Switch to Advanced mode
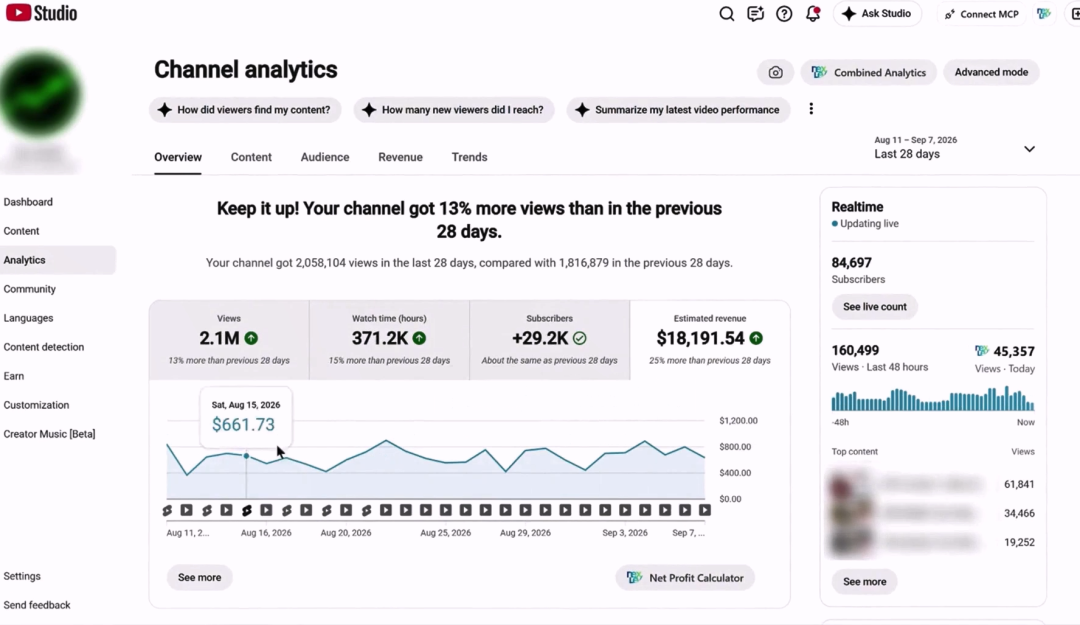1080x625 pixels. tap(991, 72)
